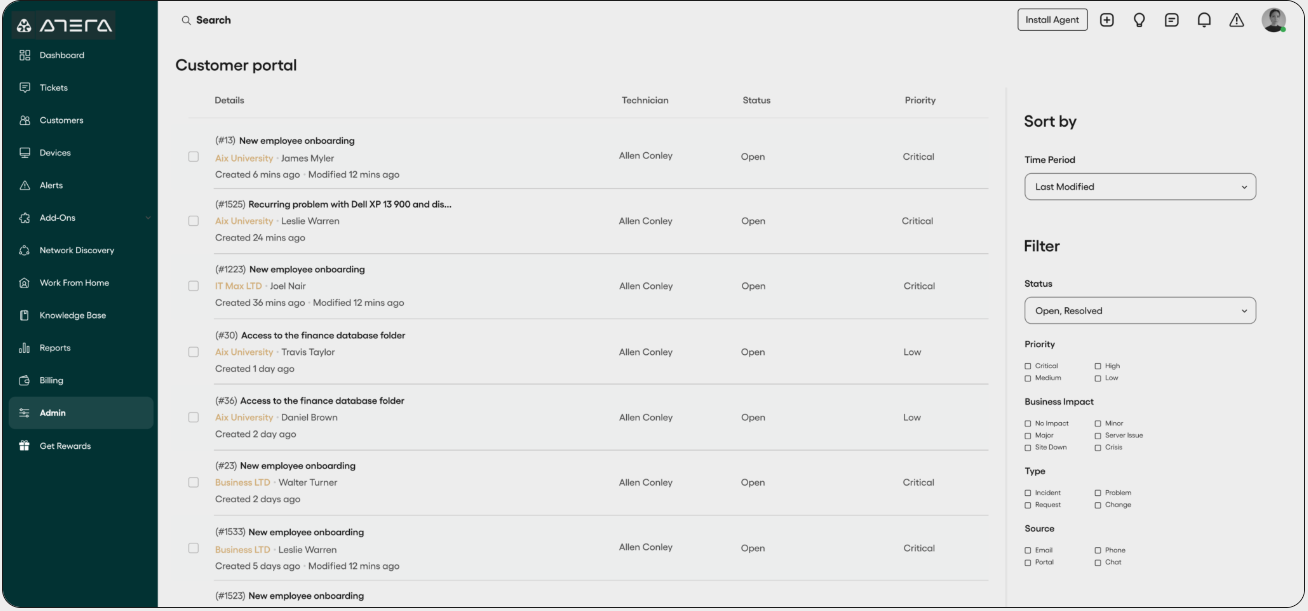Open the Knowledge Base menu item
Screen dimensions: 1308x611
(x=72, y=315)
